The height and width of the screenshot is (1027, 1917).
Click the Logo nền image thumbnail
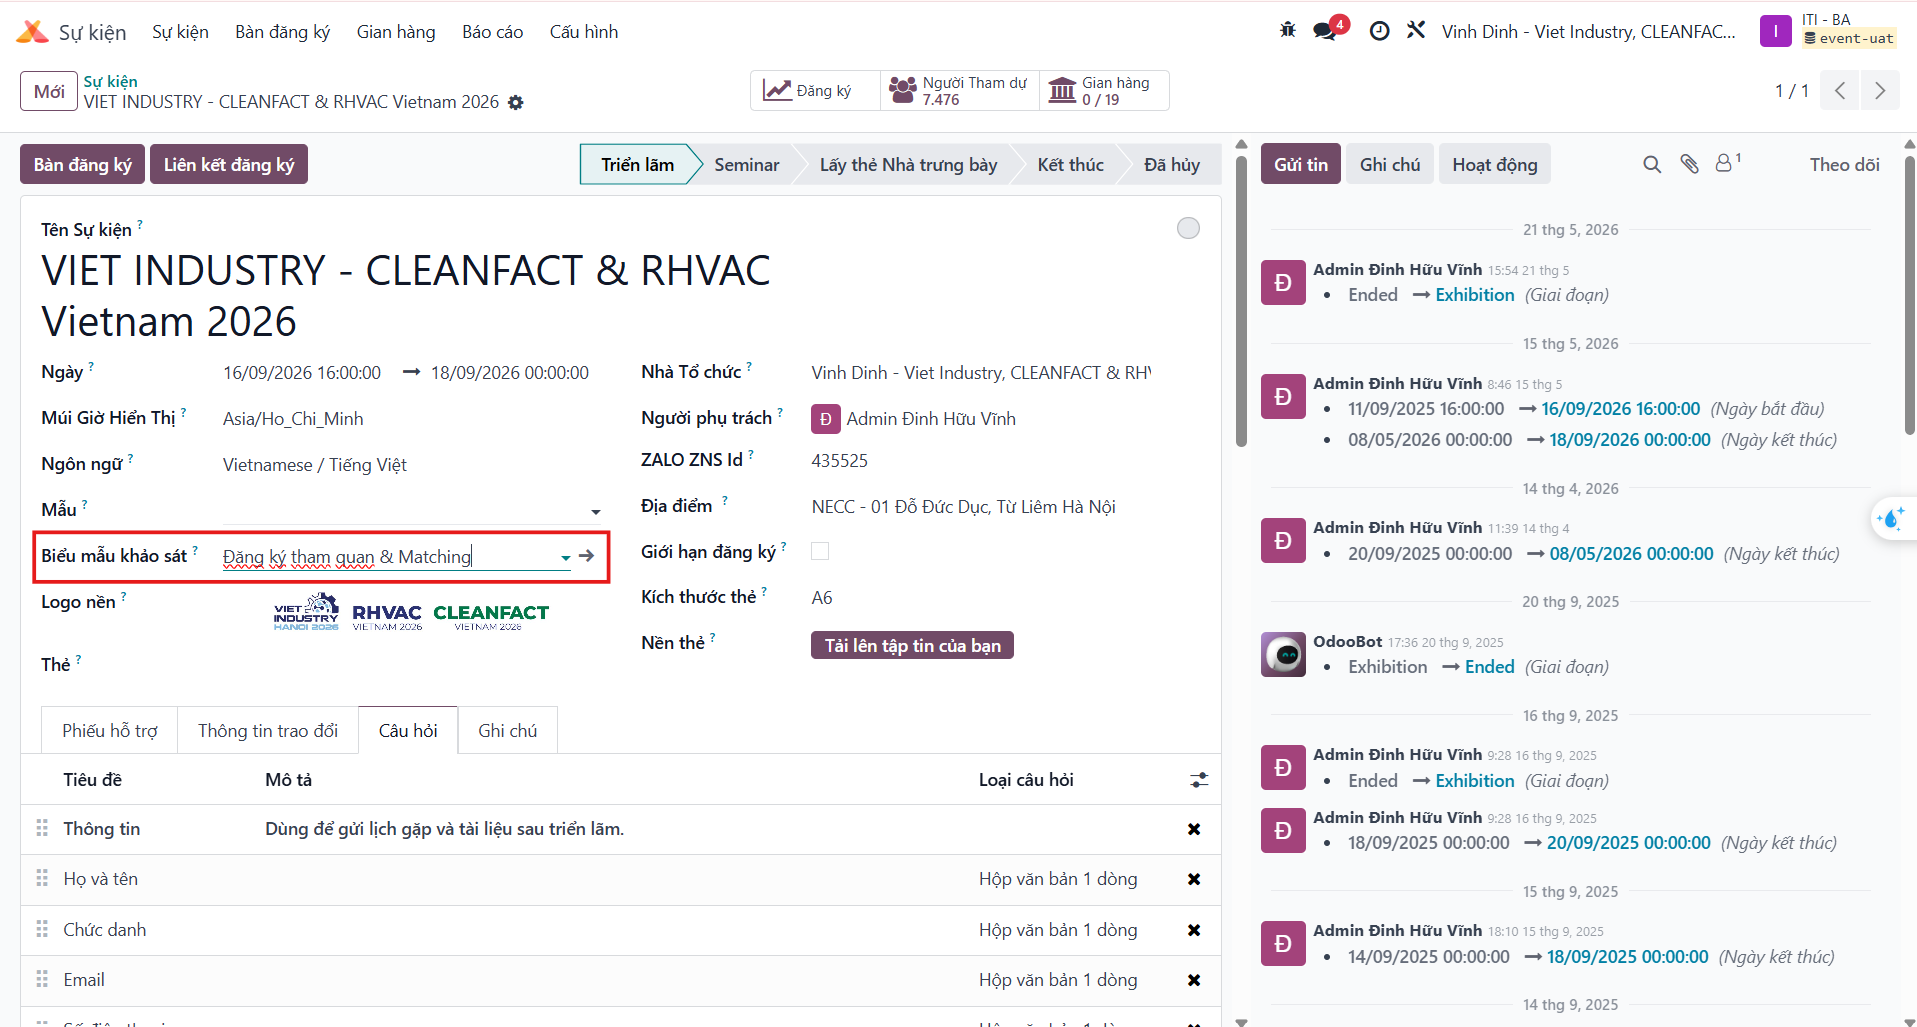point(411,612)
